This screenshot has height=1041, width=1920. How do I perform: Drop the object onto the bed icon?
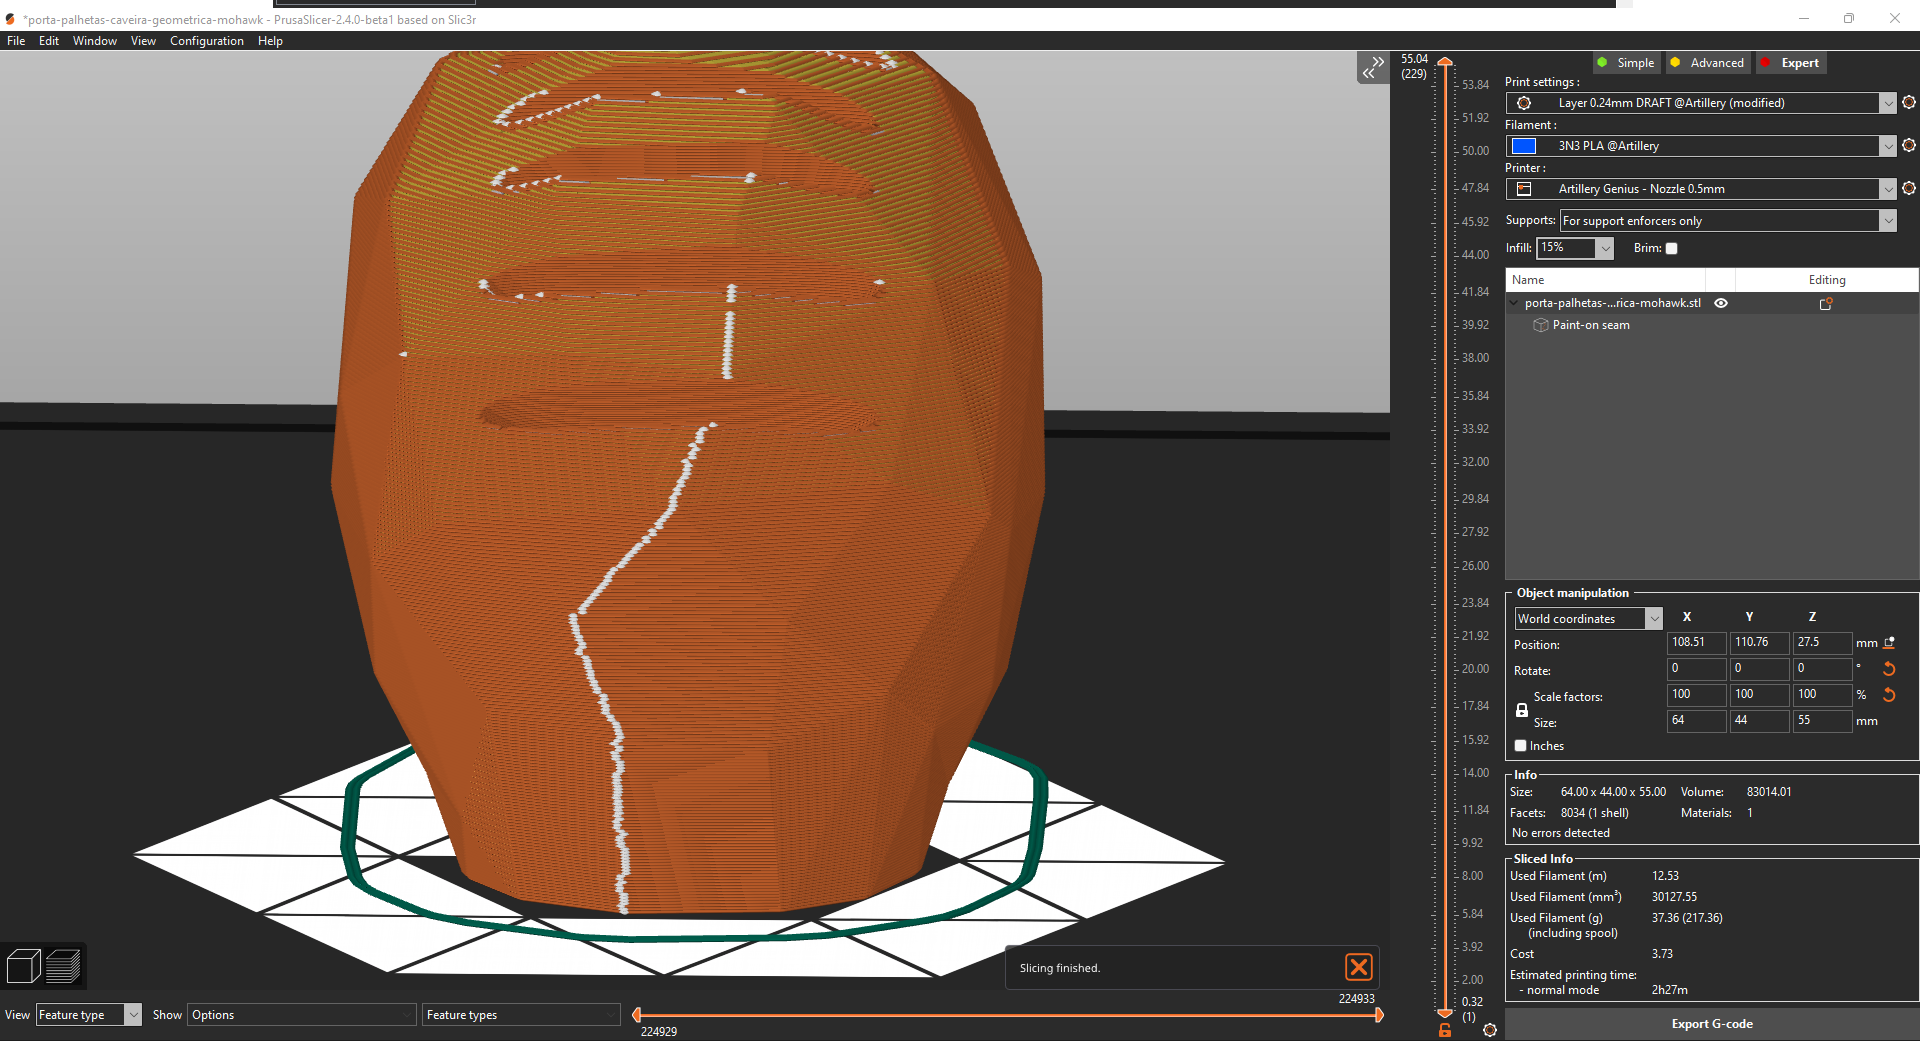1889,643
